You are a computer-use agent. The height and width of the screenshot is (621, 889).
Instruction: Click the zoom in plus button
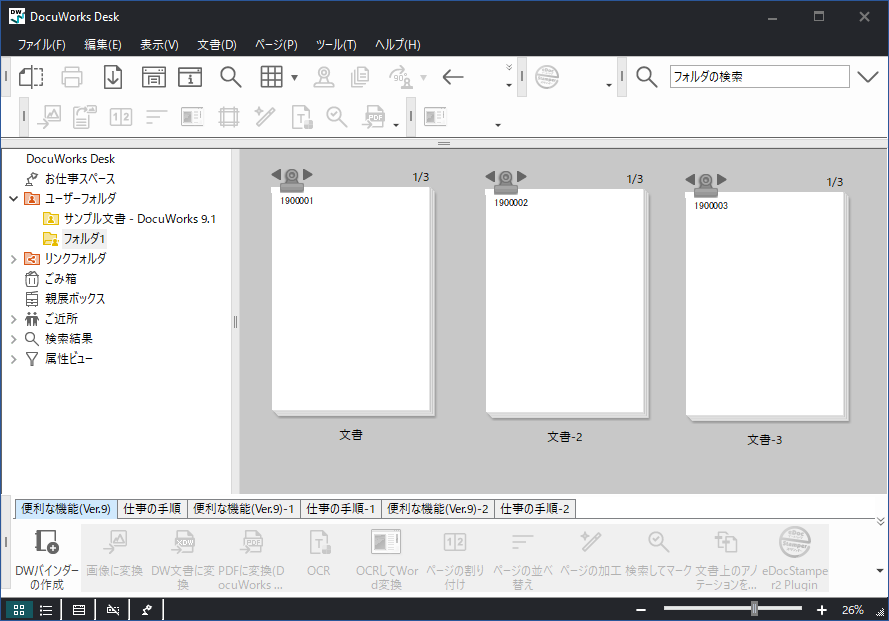point(822,610)
